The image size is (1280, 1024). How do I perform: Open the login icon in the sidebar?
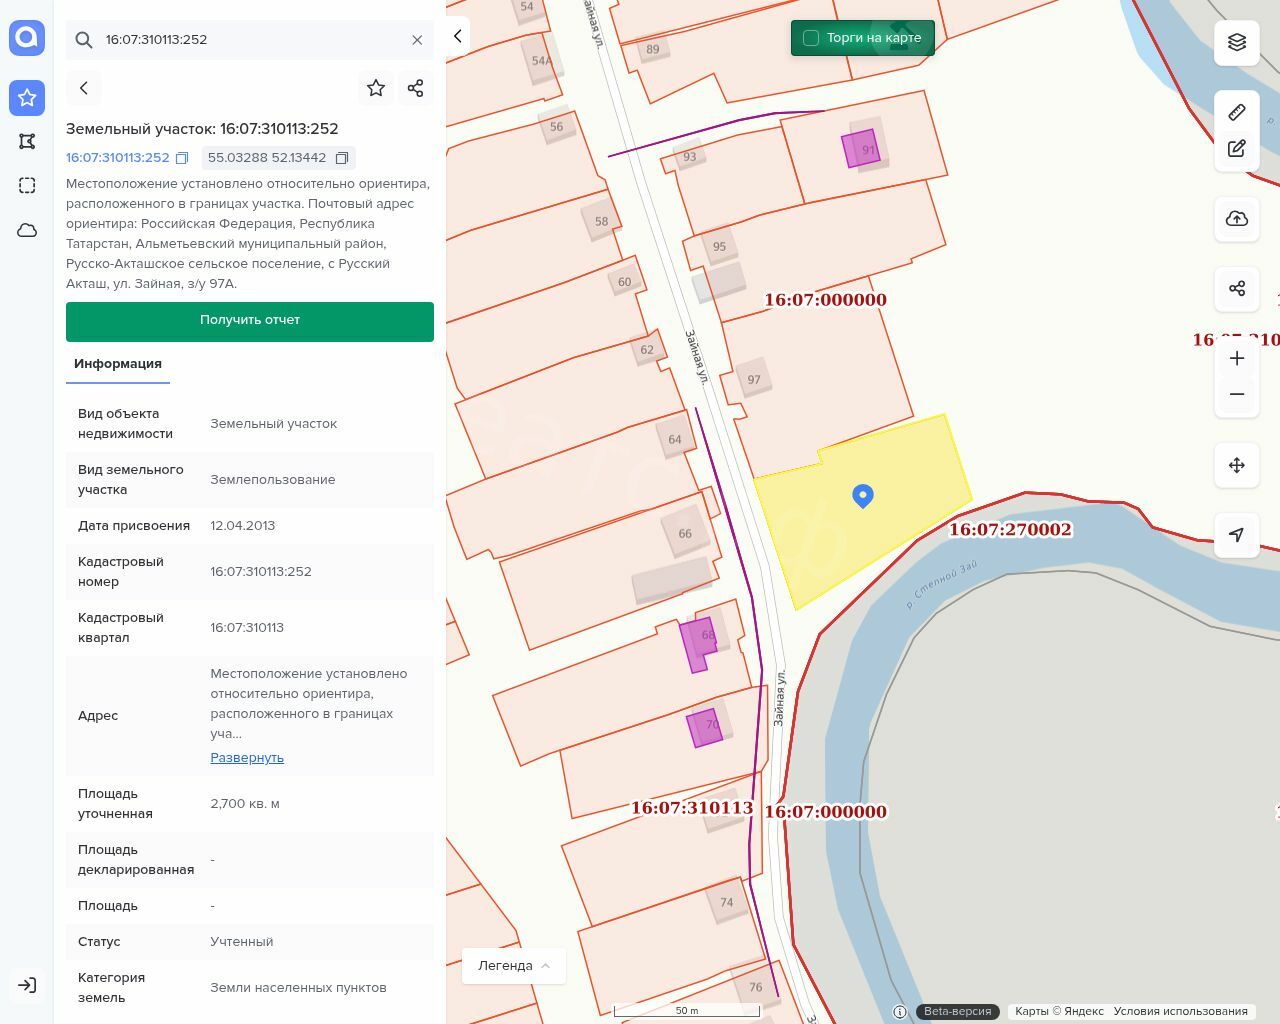click(x=27, y=985)
